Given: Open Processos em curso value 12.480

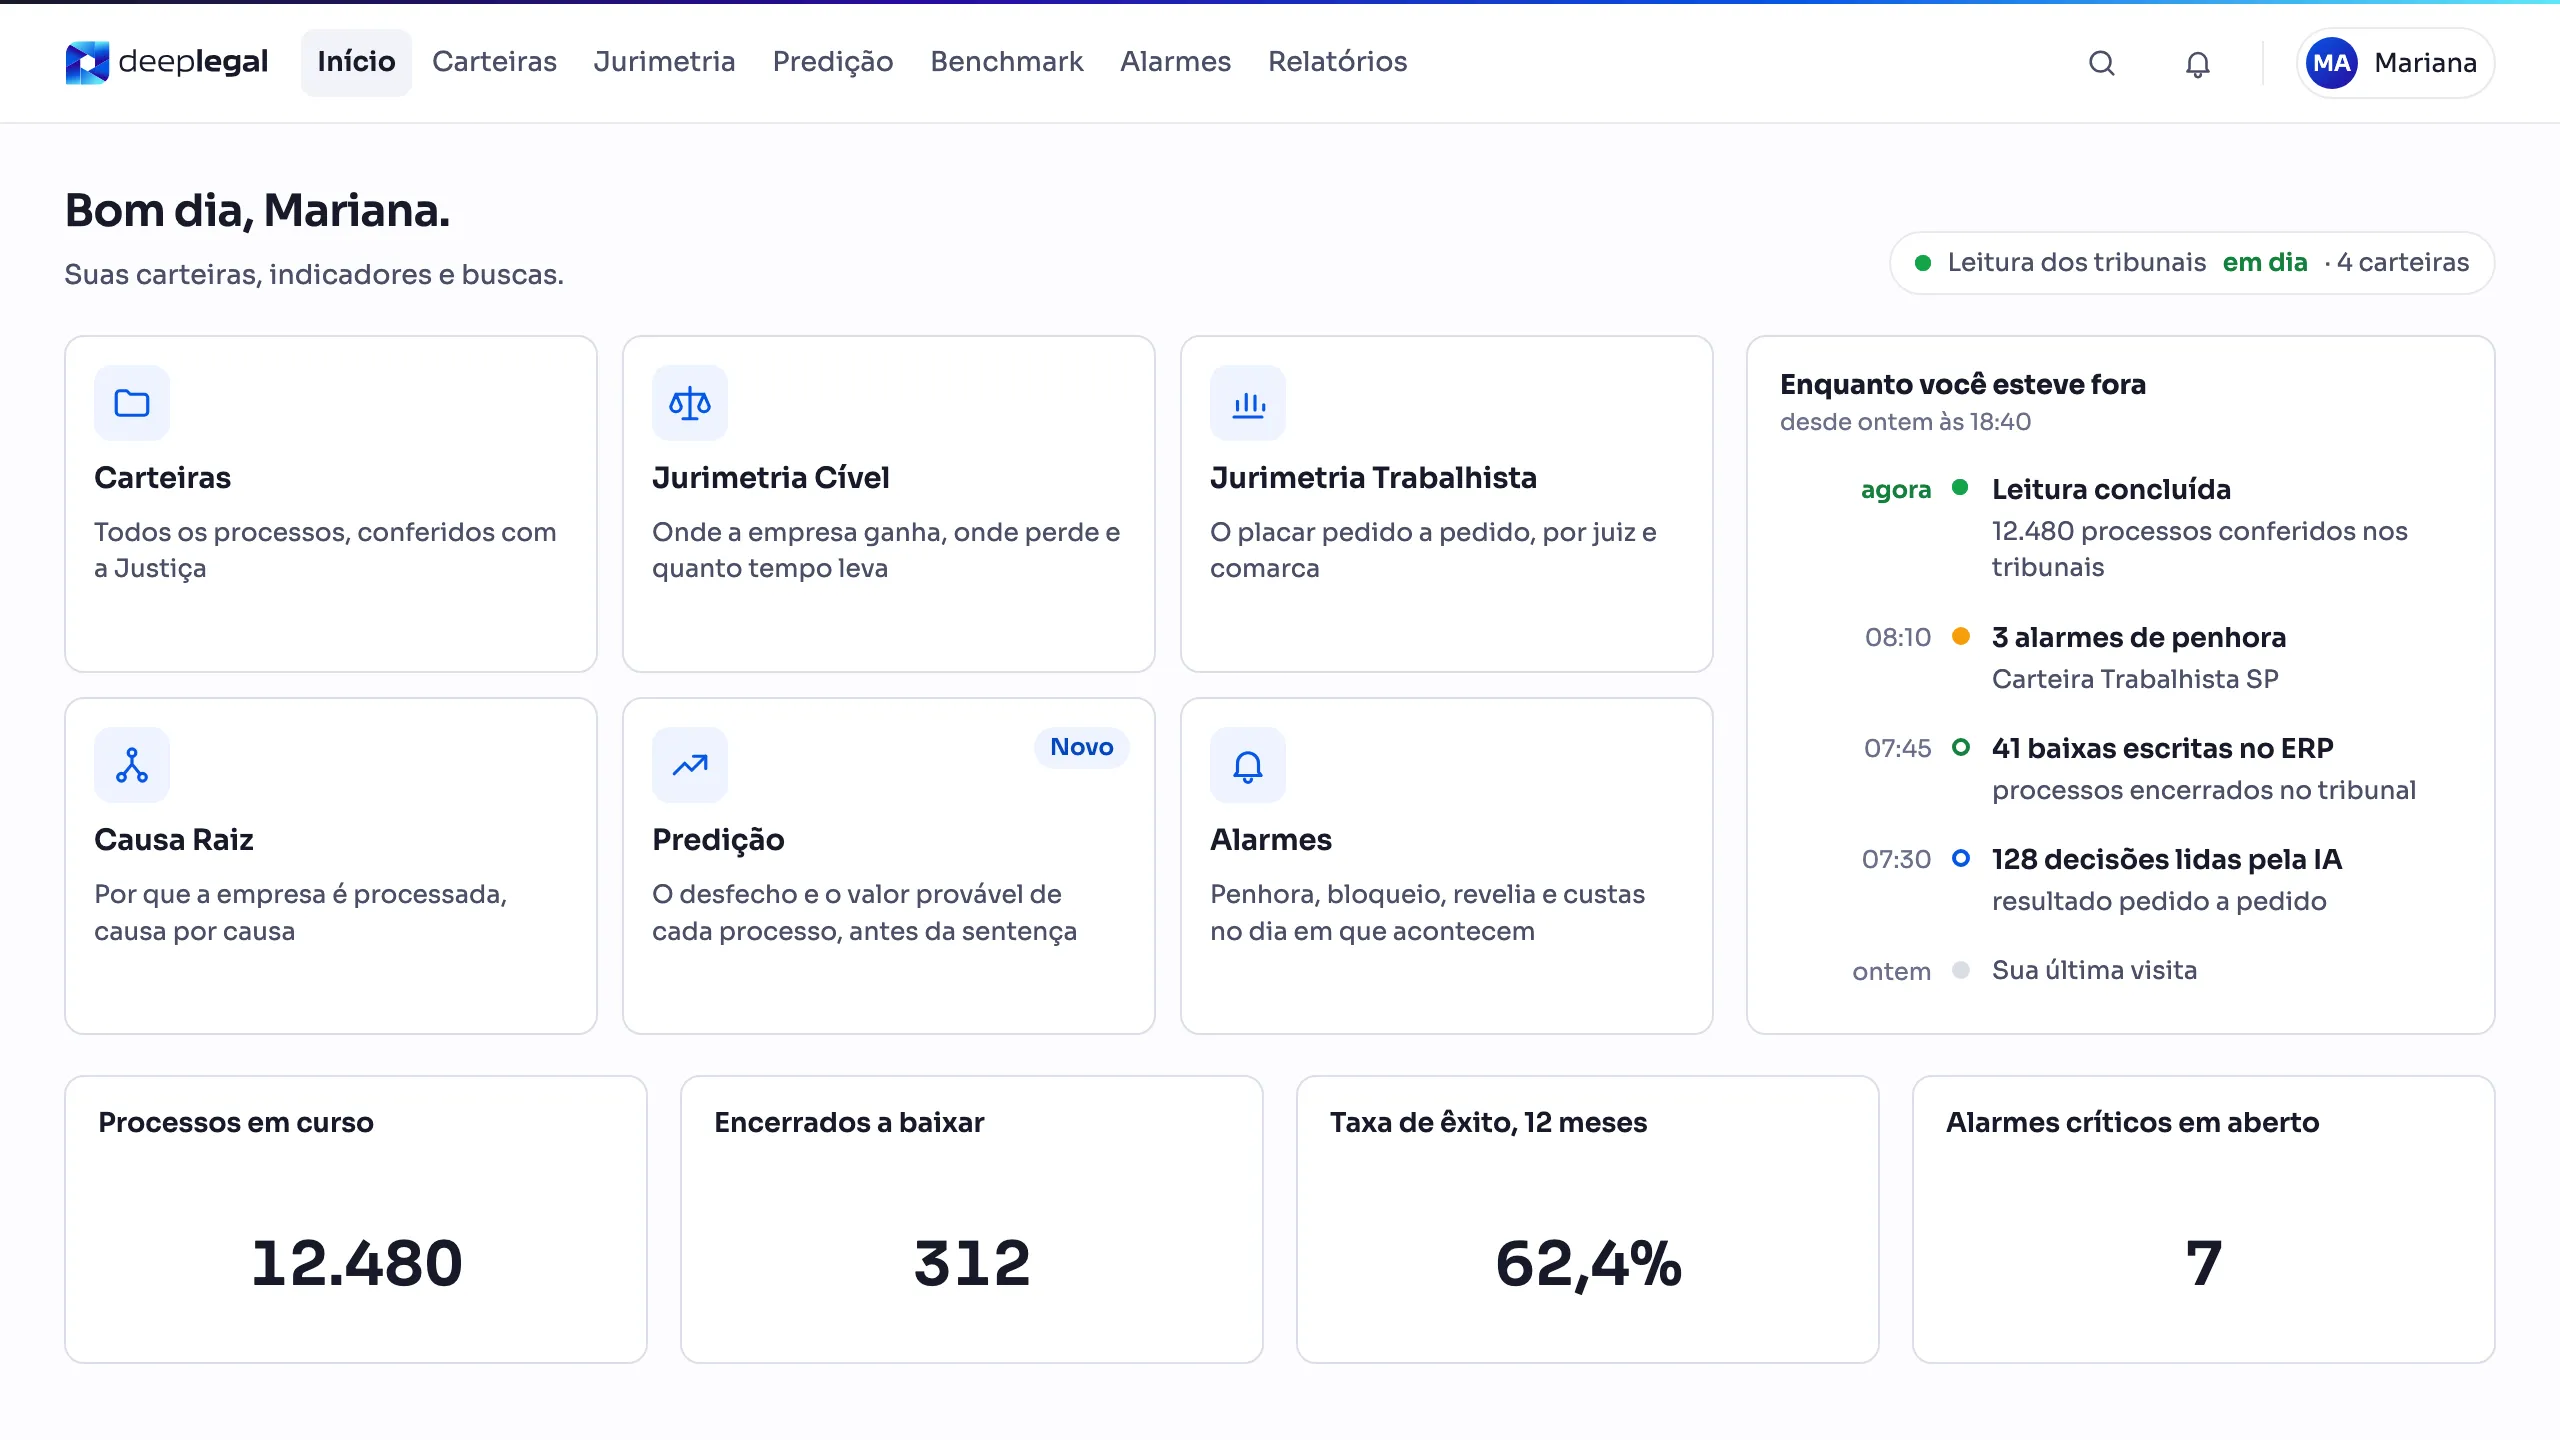Looking at the screenshot, I should click(356, 1263).
